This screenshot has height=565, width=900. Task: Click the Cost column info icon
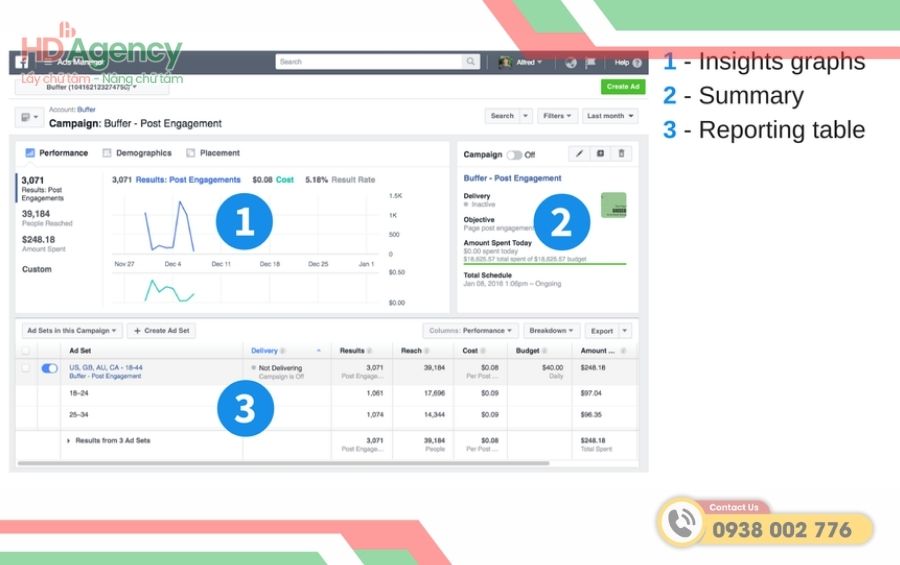(483, 350)
